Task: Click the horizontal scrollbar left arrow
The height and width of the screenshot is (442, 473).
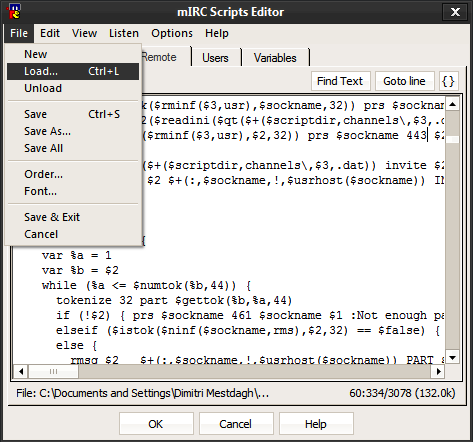Action: pyautogui.click(x=21, y=371)
